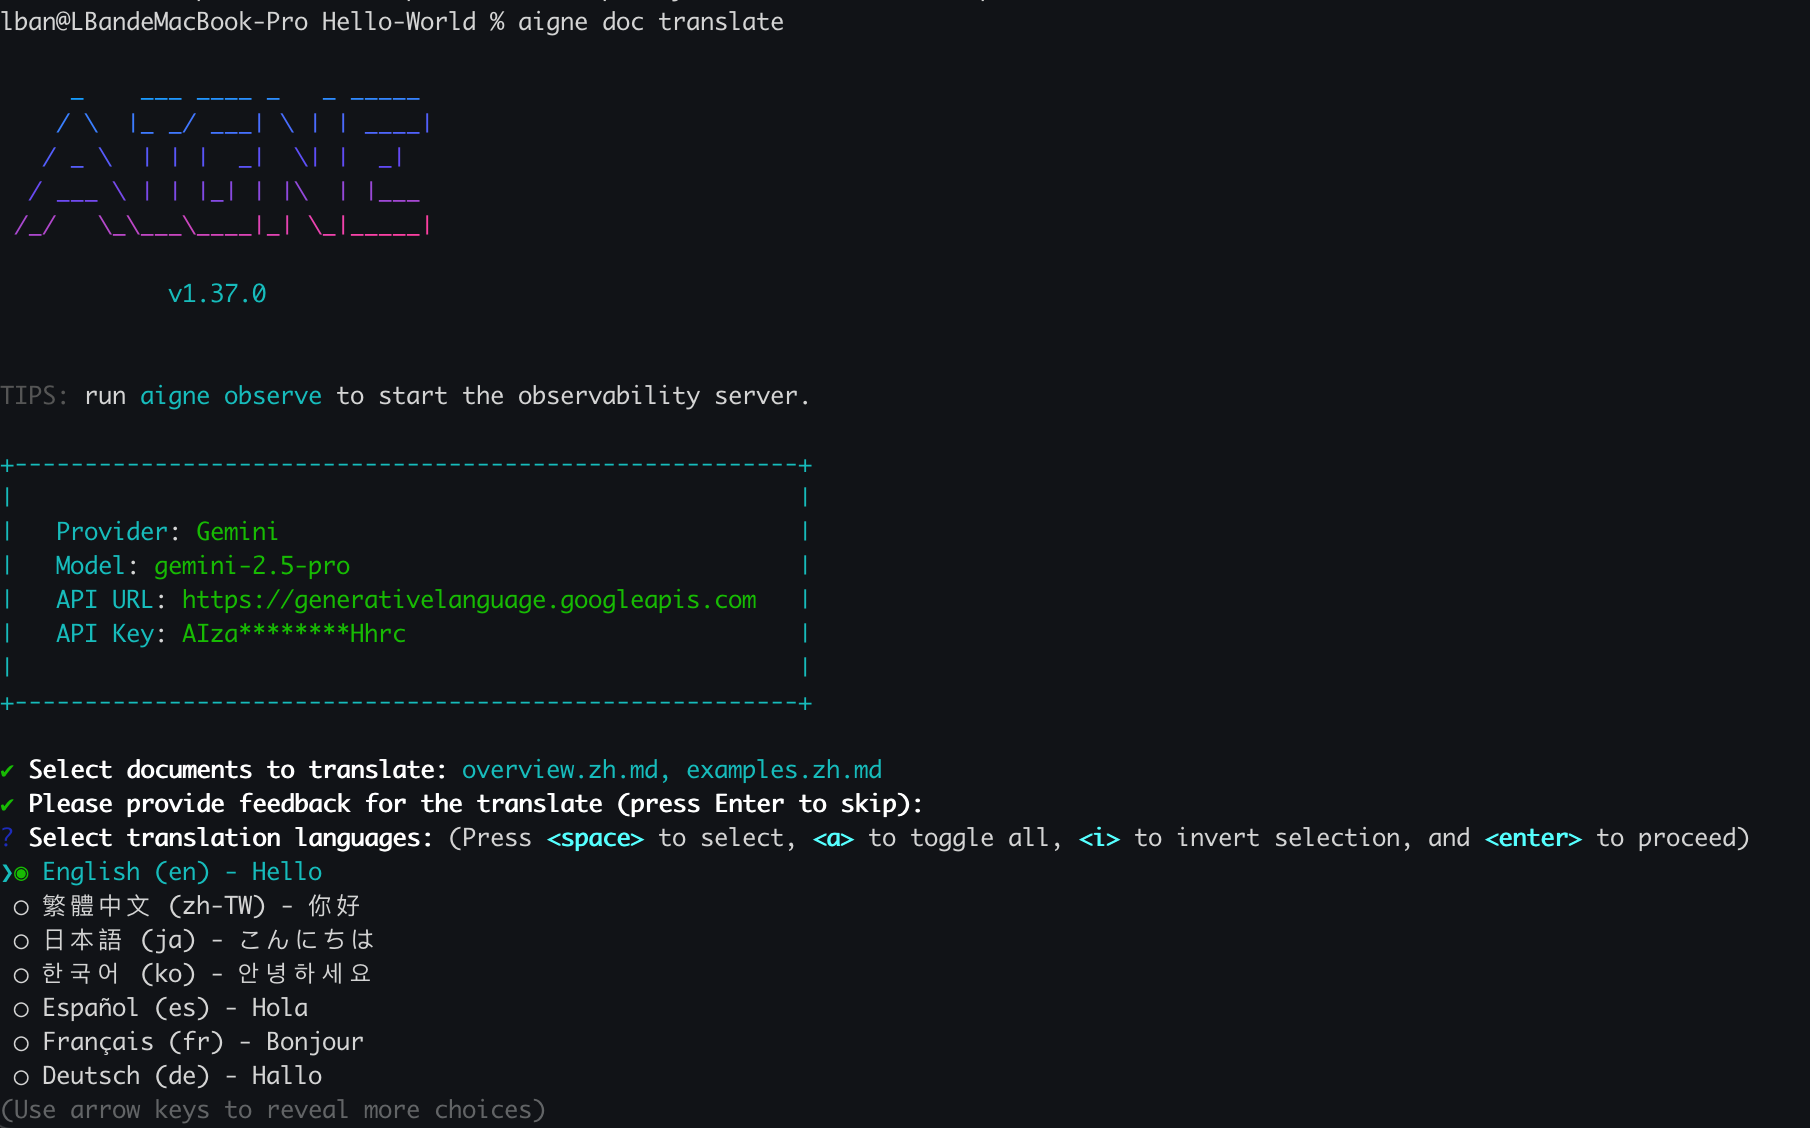The height and width of the screenshot is (1128, 1810).
Task: Click the <space> key hint
Action: 595,838
